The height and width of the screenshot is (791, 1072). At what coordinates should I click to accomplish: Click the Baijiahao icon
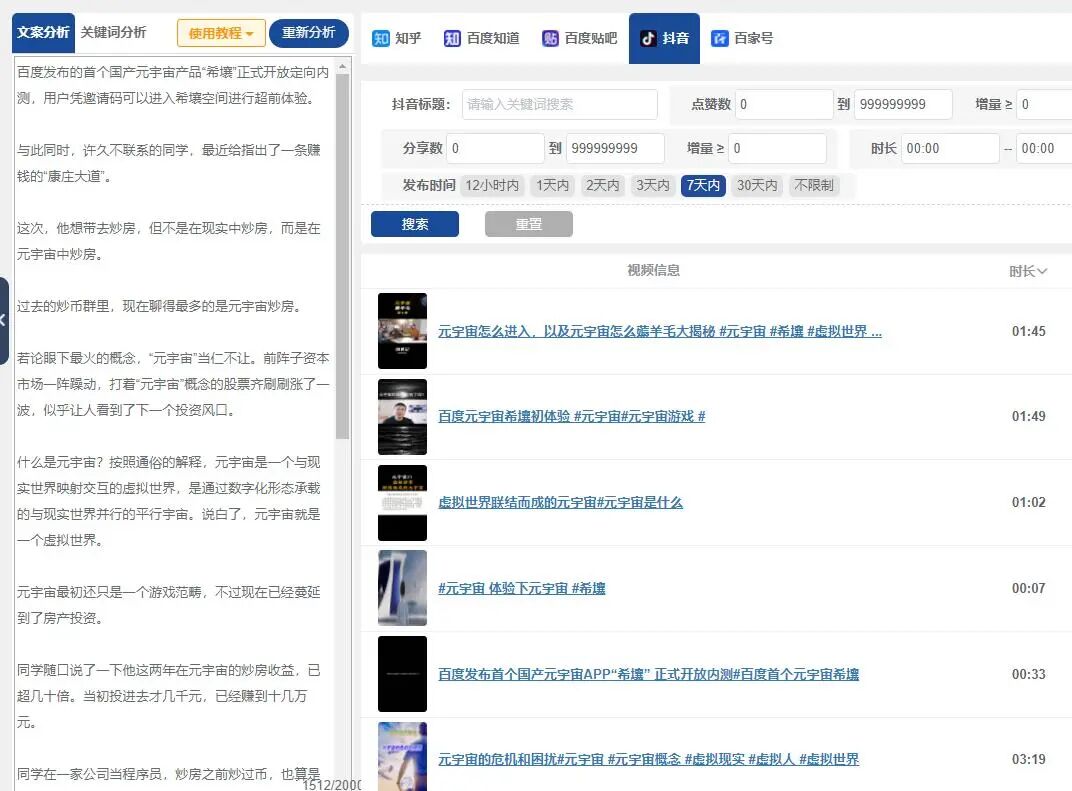coord(719,38)
